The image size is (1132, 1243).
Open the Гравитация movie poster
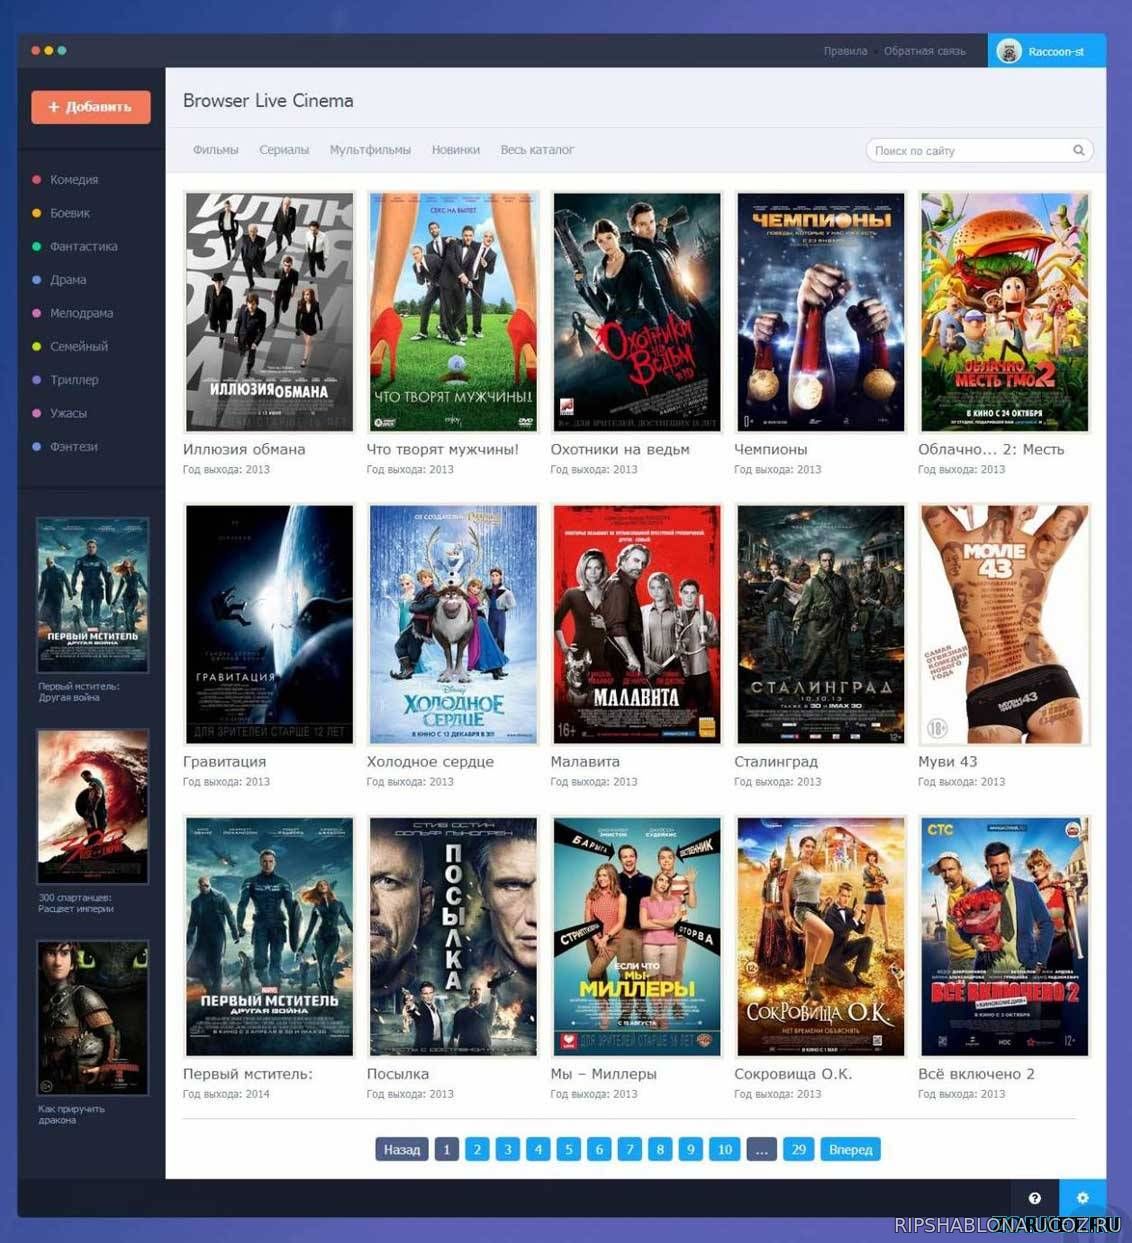click(x=269, y=623)
